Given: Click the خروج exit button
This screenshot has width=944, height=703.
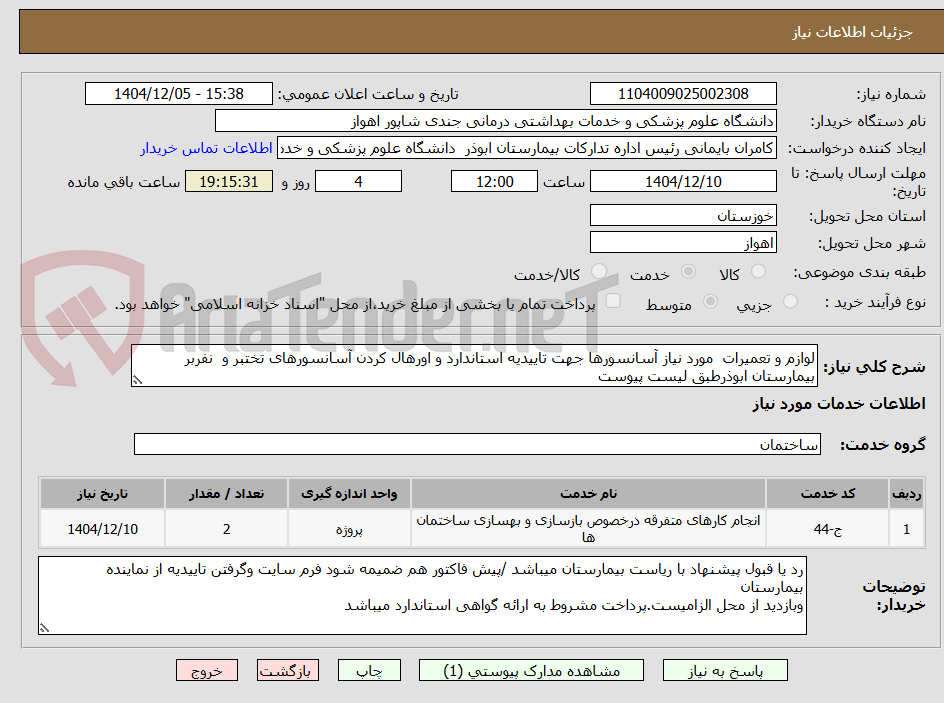Looking at the screenshot, I should [206, 670].
